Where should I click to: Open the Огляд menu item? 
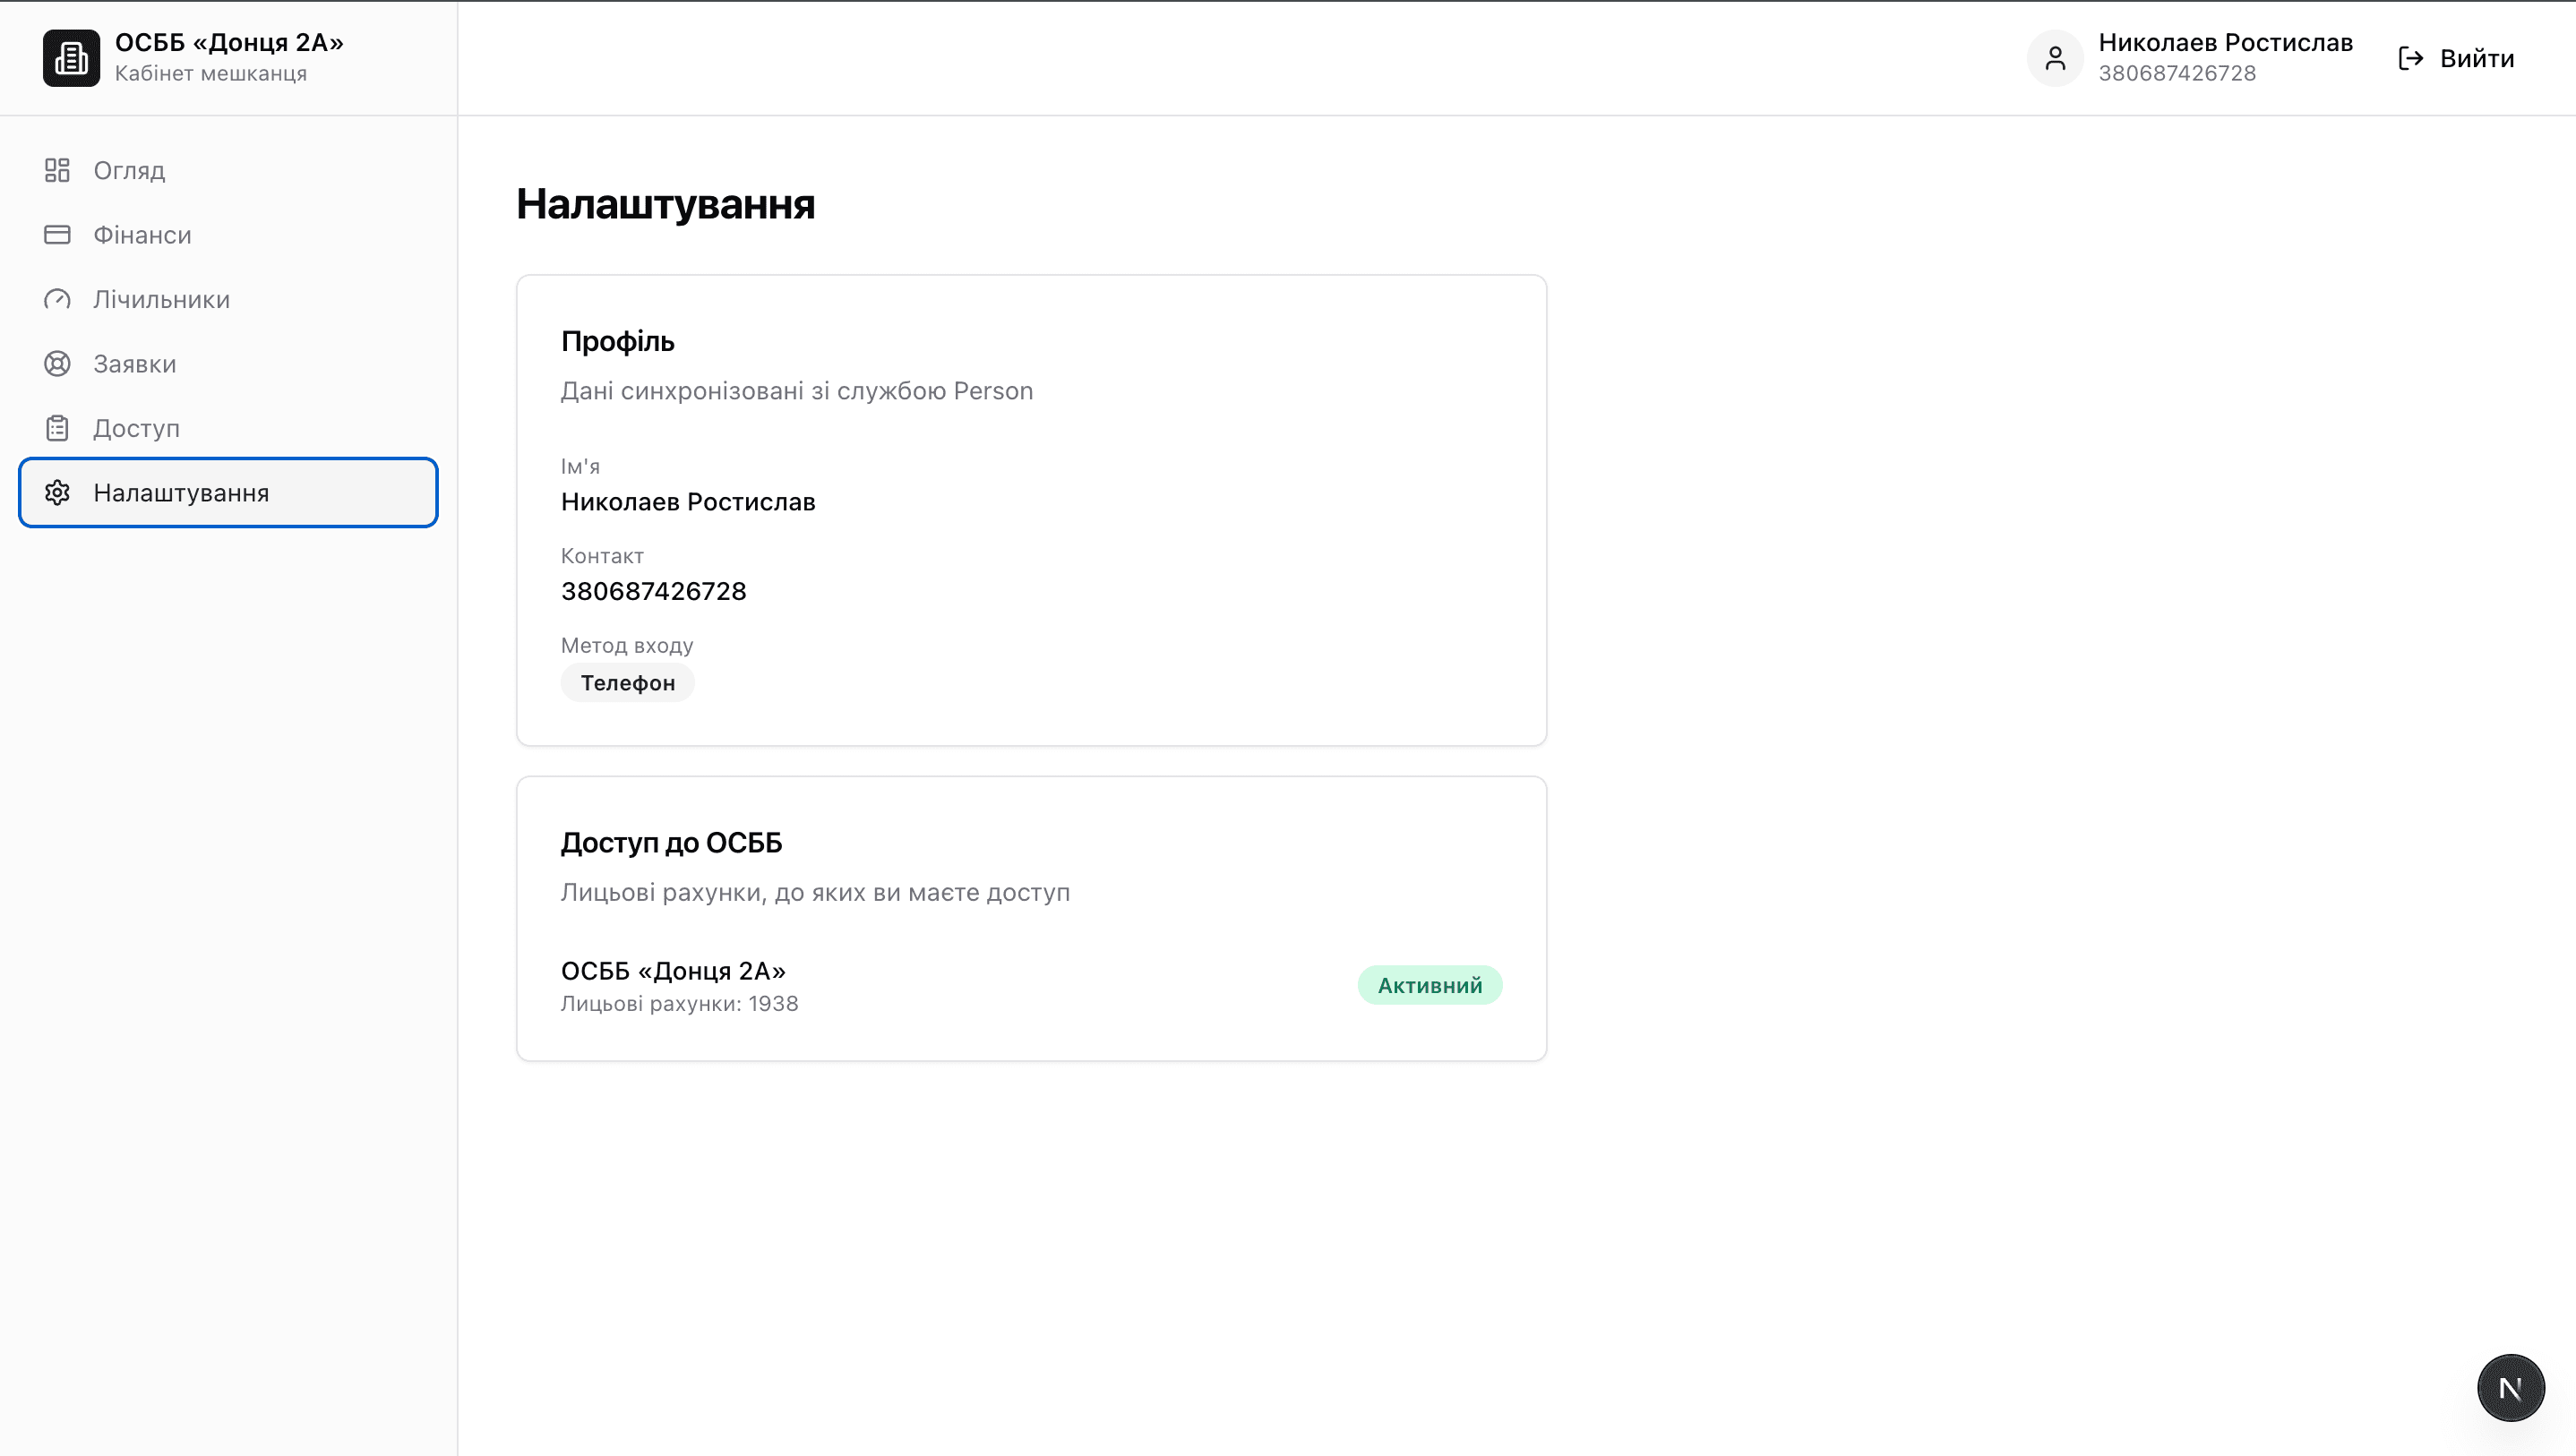pos(228,170)
